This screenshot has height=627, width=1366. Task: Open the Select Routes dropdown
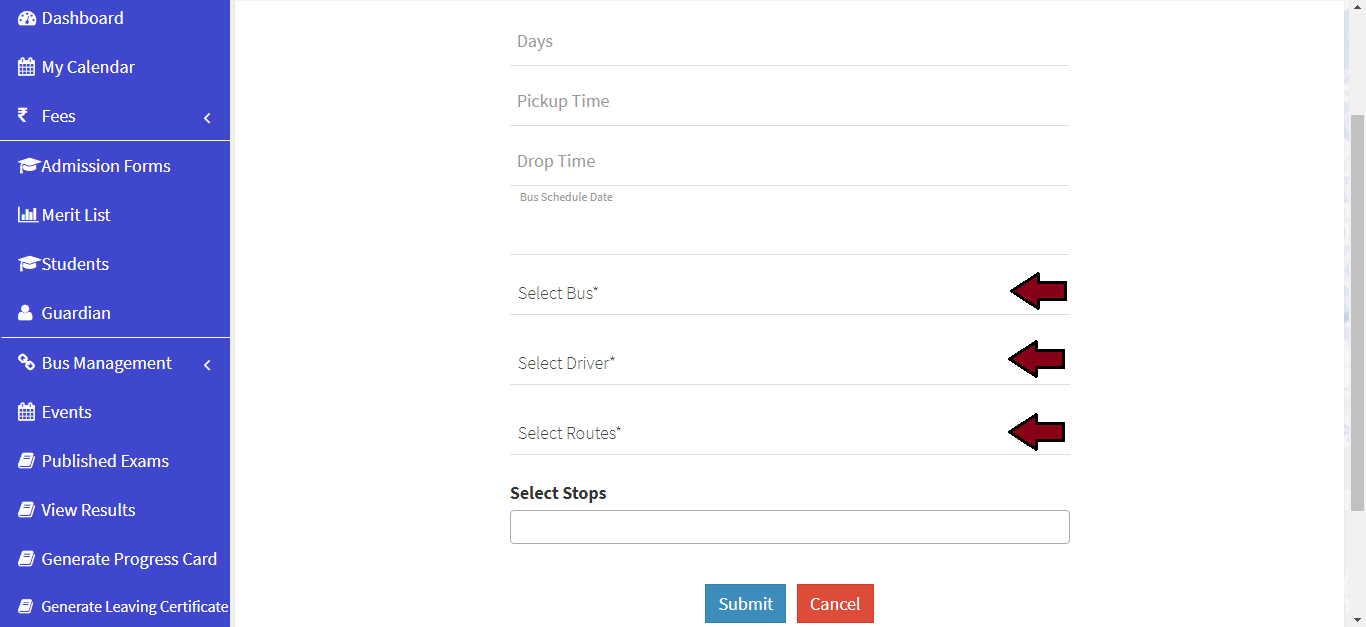click(x=760, y=433)
